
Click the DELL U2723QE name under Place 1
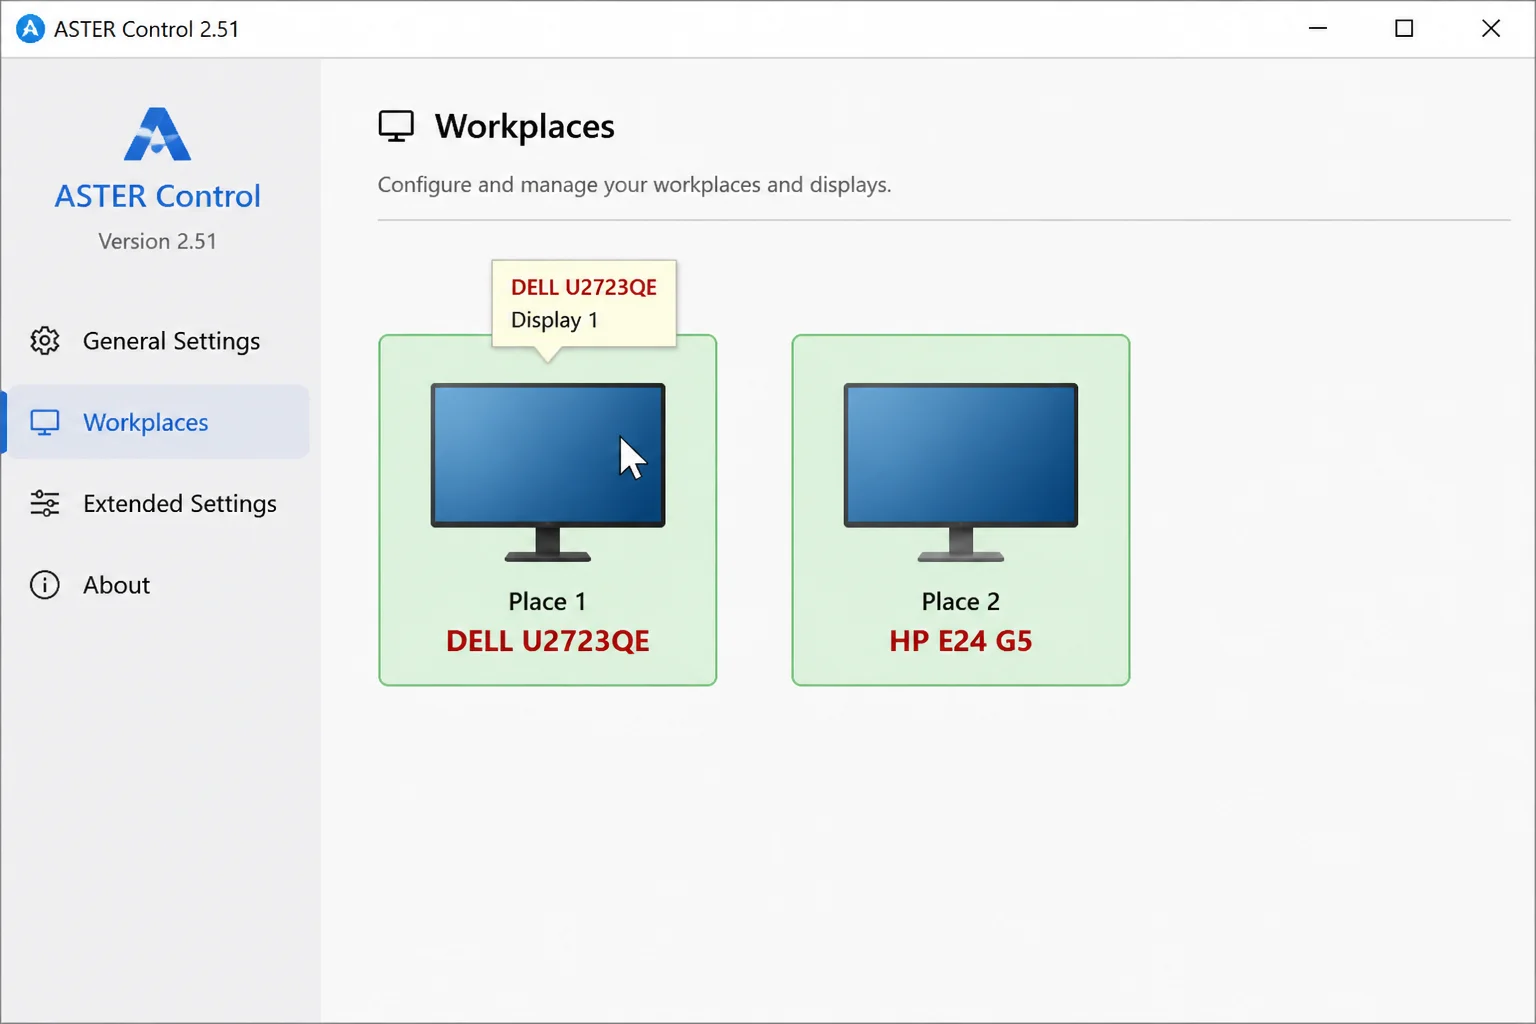coord(548,641)
